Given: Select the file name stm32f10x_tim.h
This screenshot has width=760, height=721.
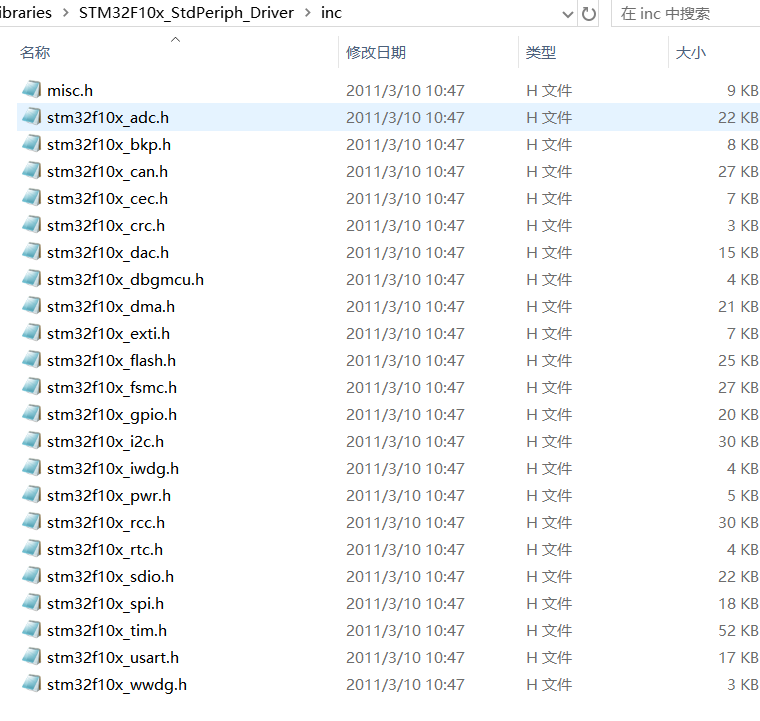Looking at the screenshot, I should click(x=107, y=631).
